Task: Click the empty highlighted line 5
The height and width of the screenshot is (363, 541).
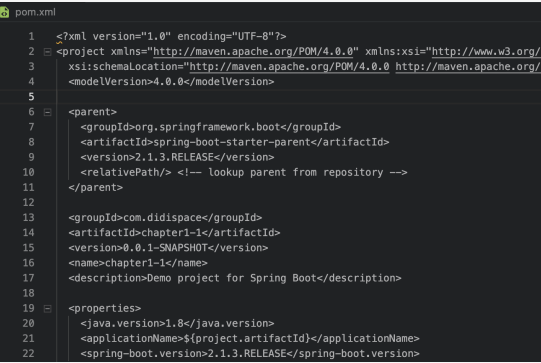Action: tap(297, 97)
